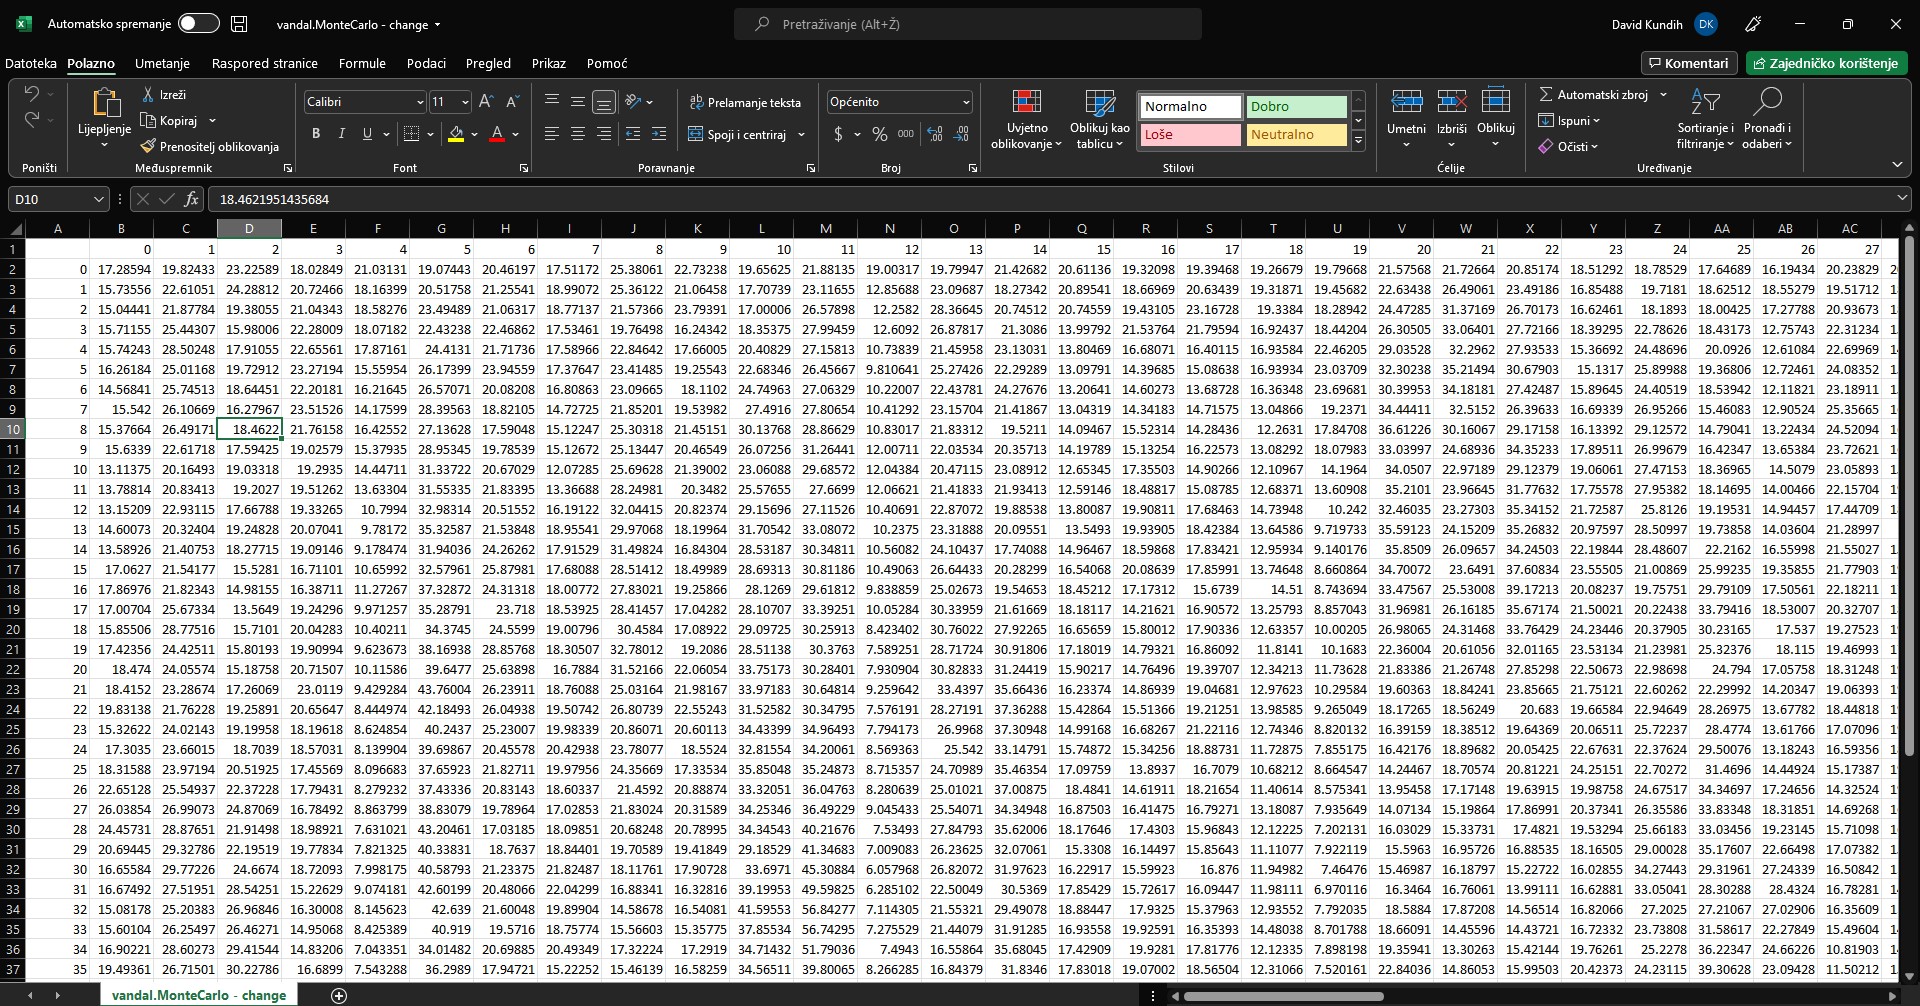Click the Izbriši delete cells icon
Viewport: 1920px width, 1006px height.
1451,102
